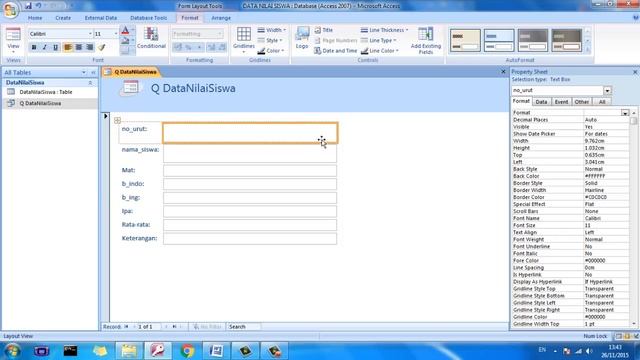
Task: Open the Database Tools tab
Action: point(149,18)
